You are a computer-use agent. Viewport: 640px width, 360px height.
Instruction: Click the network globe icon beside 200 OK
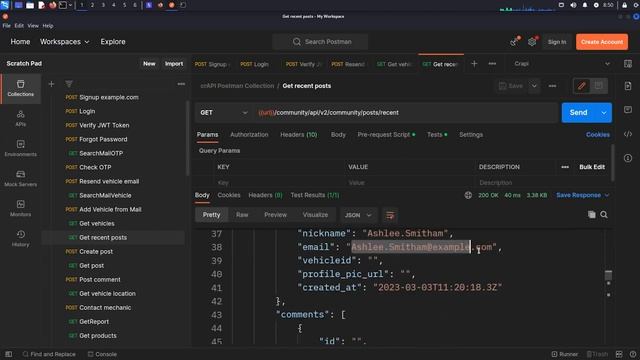468,195
